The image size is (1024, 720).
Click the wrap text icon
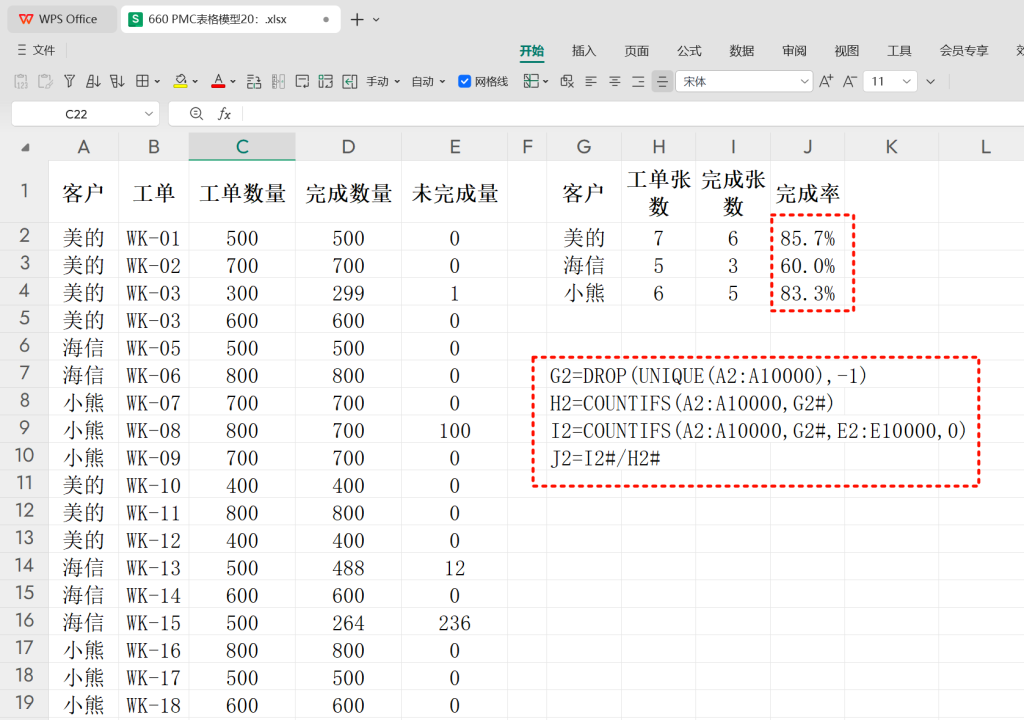pyautogui.click(x=302, y=82)
